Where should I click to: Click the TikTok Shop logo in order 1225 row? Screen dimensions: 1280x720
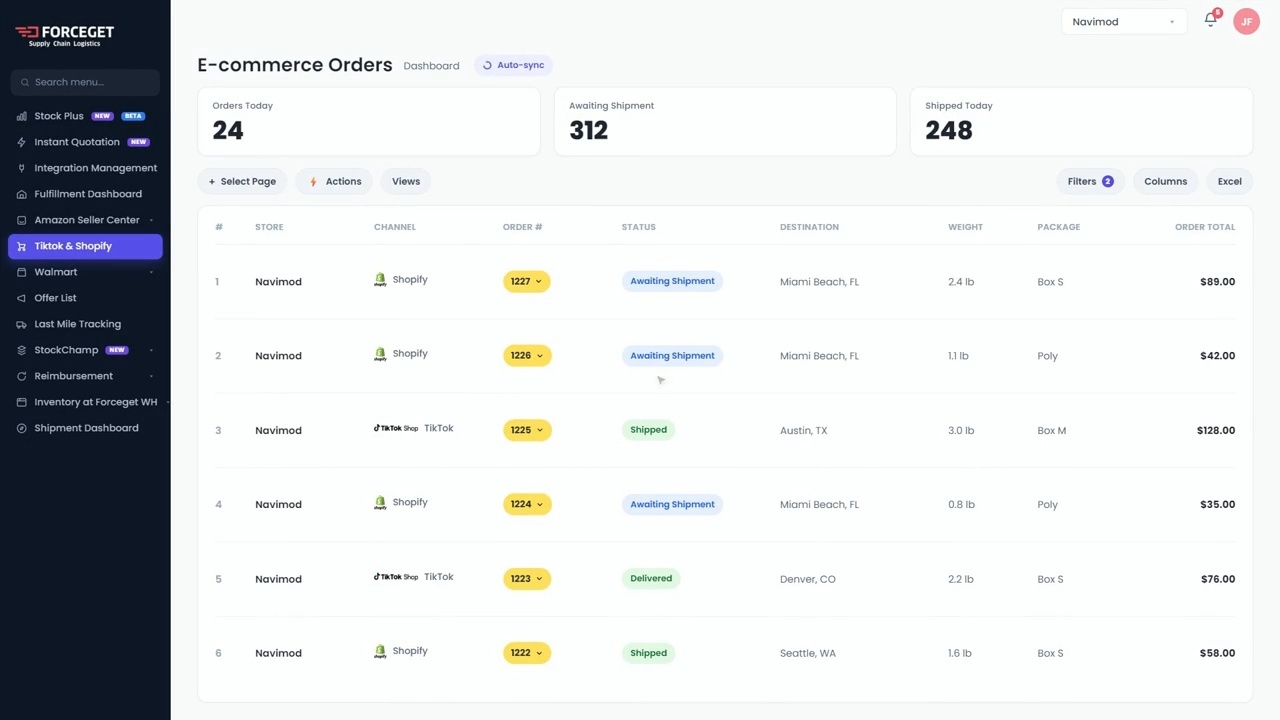point(396,428)
